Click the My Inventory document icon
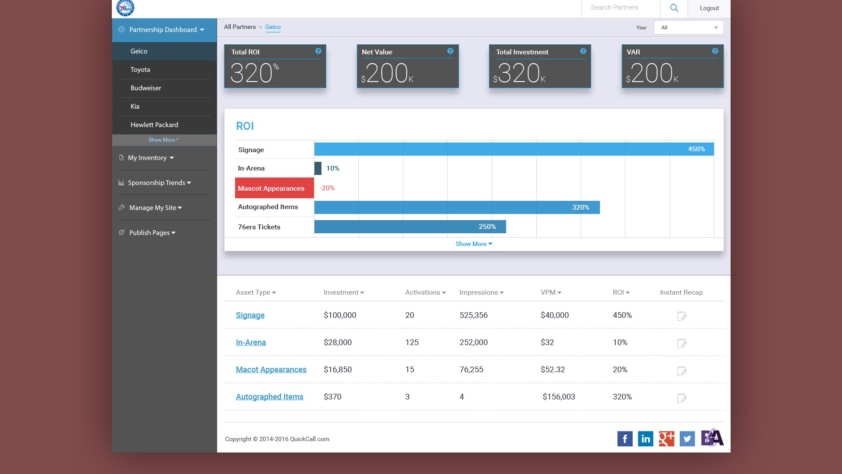Screen dimensions: 842x474 pyautogui.click(x=121, y=157)
